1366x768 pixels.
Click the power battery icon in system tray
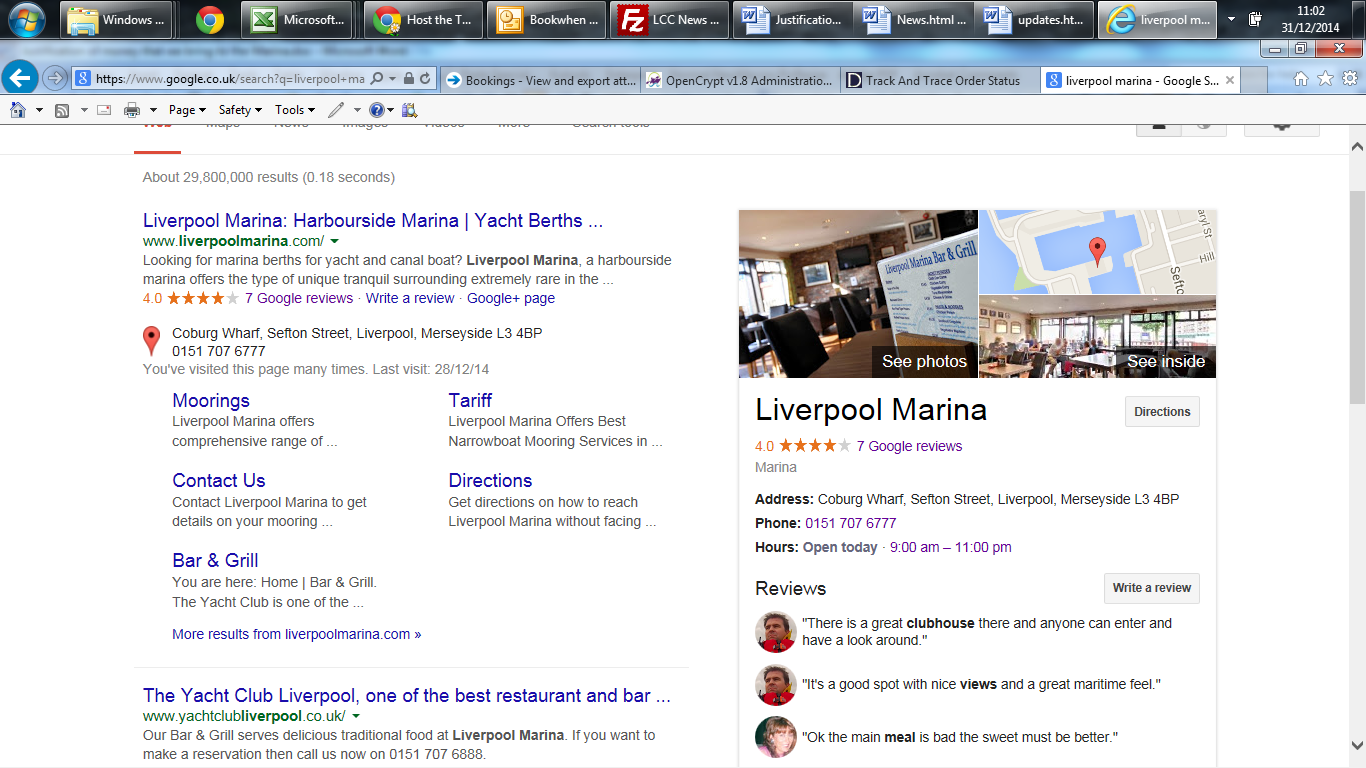tap(1256, 19)
